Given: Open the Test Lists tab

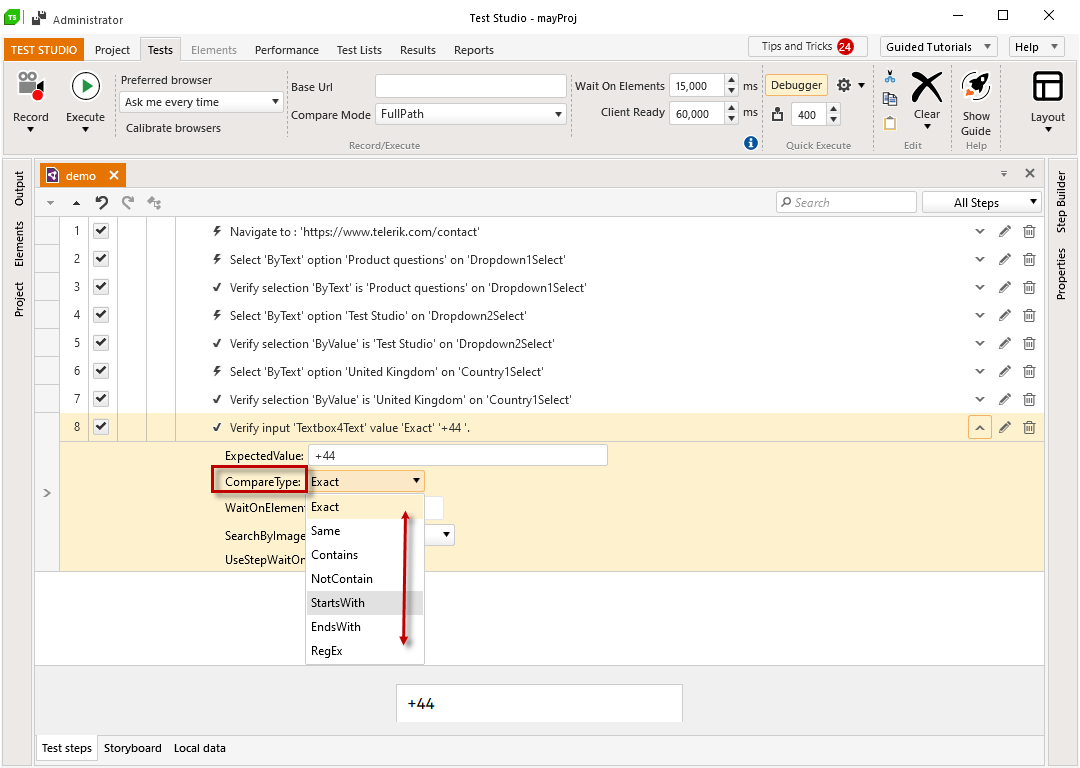Looking at the screenshot, I should [359, 50].
